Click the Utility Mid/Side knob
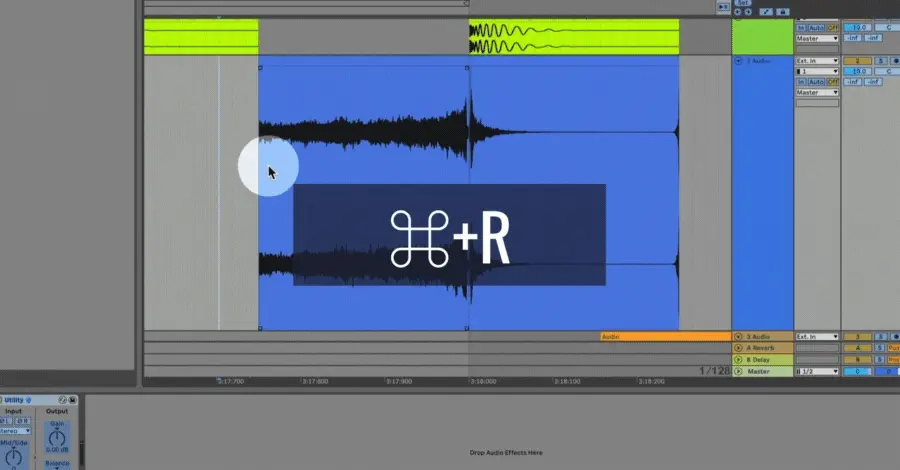 point(13,457)
